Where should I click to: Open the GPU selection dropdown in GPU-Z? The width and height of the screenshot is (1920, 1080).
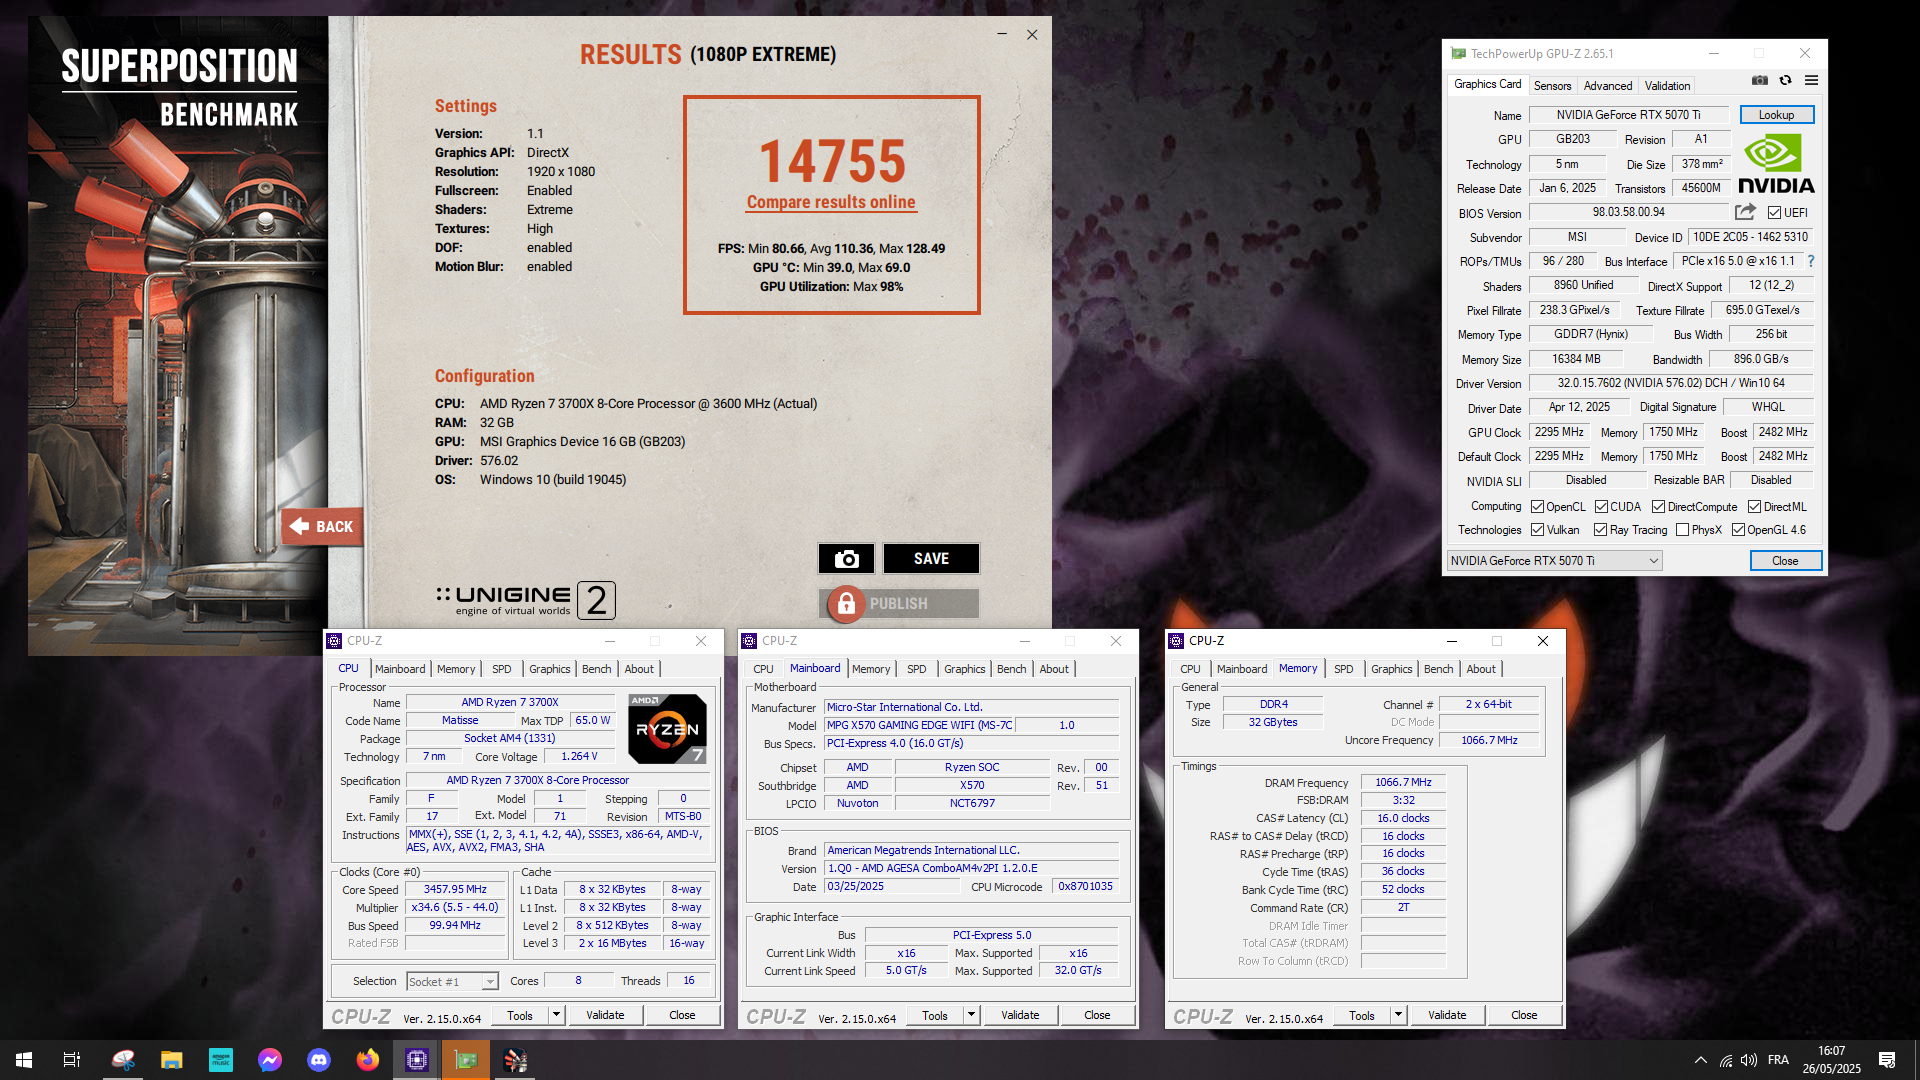1554,561
